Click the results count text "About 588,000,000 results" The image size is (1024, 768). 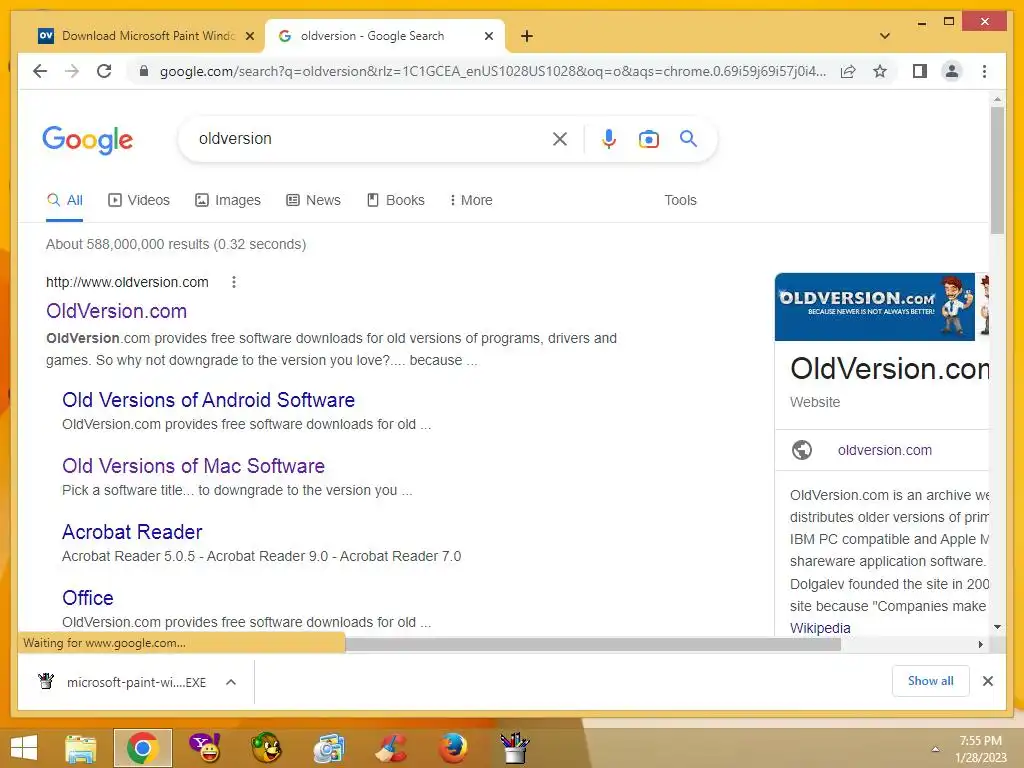[127, 244]
